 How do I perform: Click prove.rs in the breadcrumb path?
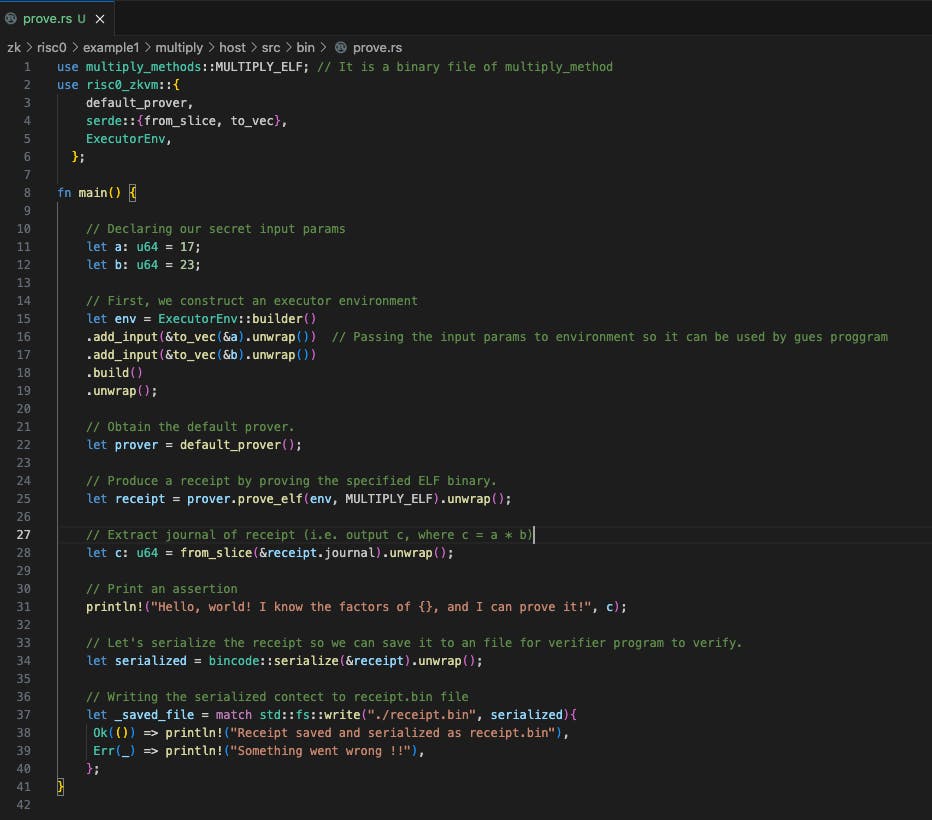pyautogui.click(x=377, y=48)
